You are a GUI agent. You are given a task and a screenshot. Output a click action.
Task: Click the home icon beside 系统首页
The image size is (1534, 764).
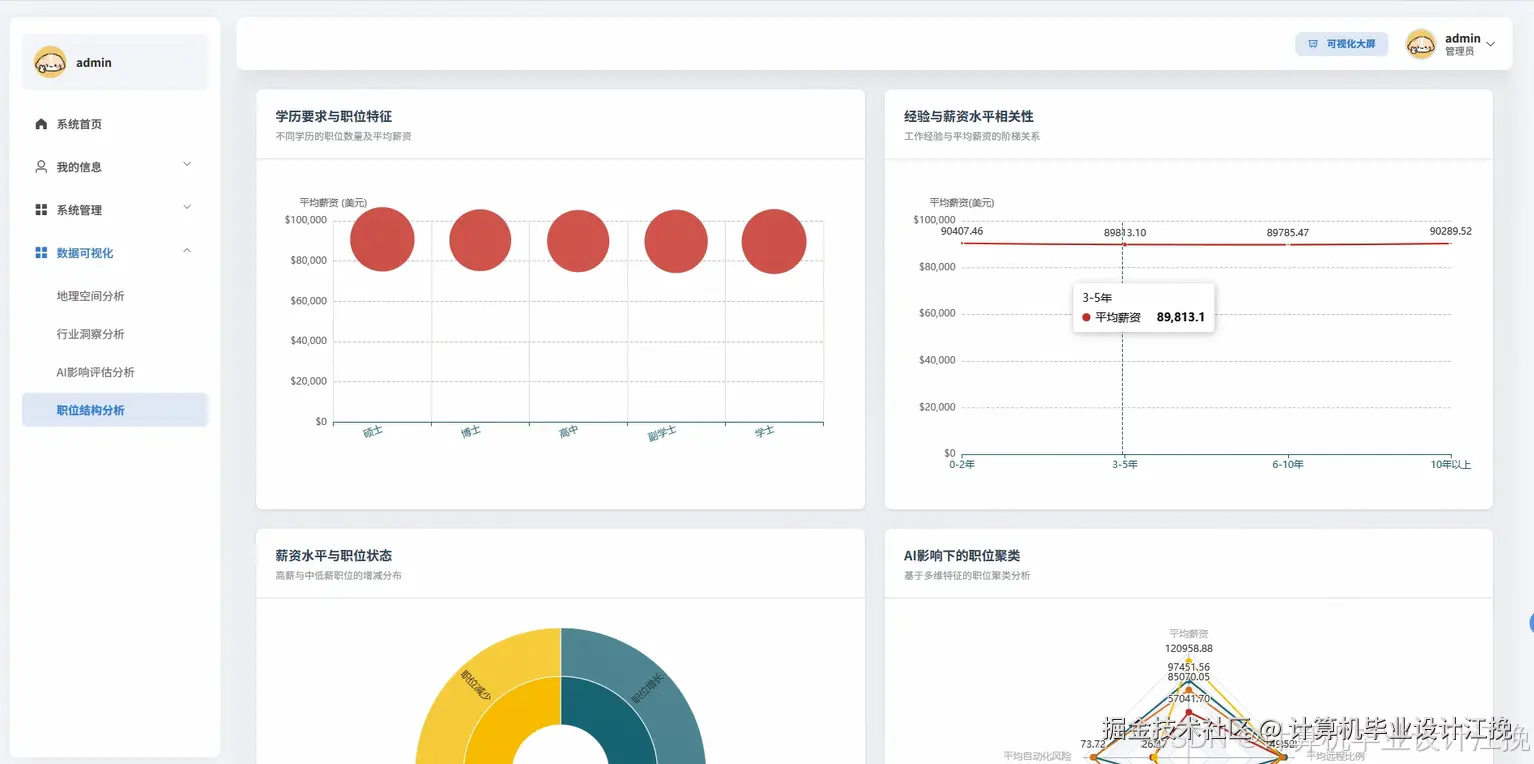click(41, 124)
